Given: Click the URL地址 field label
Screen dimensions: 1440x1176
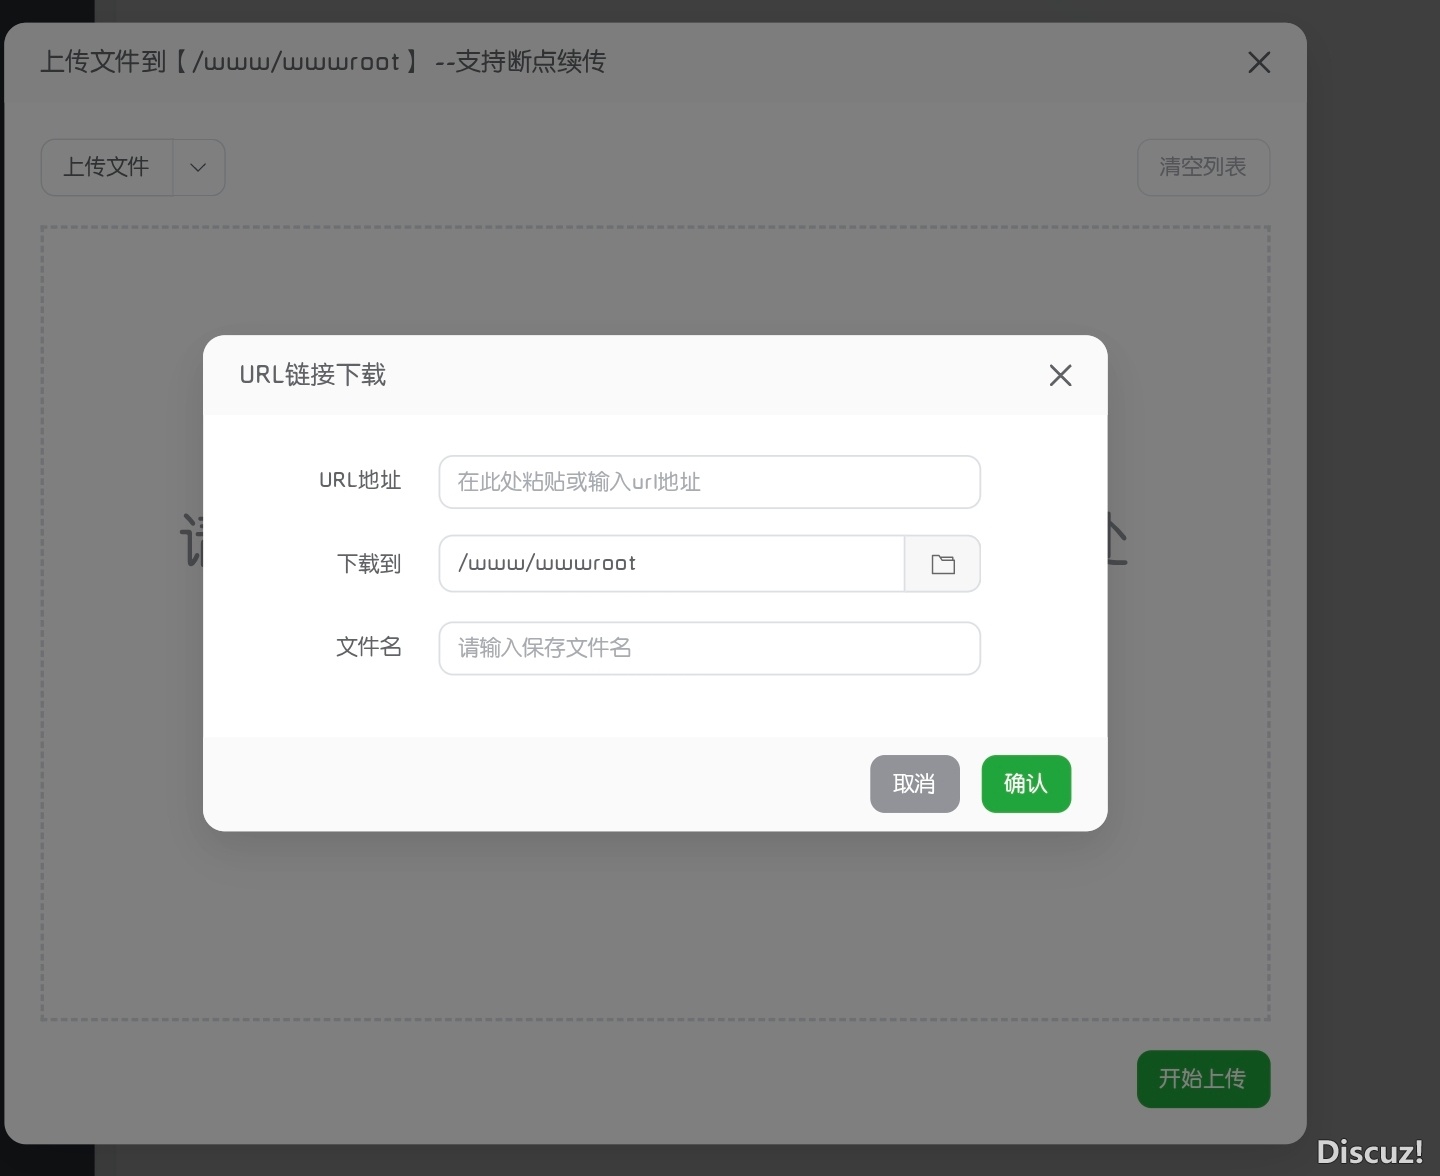Looking at the screenshot, I should [360, 481].
